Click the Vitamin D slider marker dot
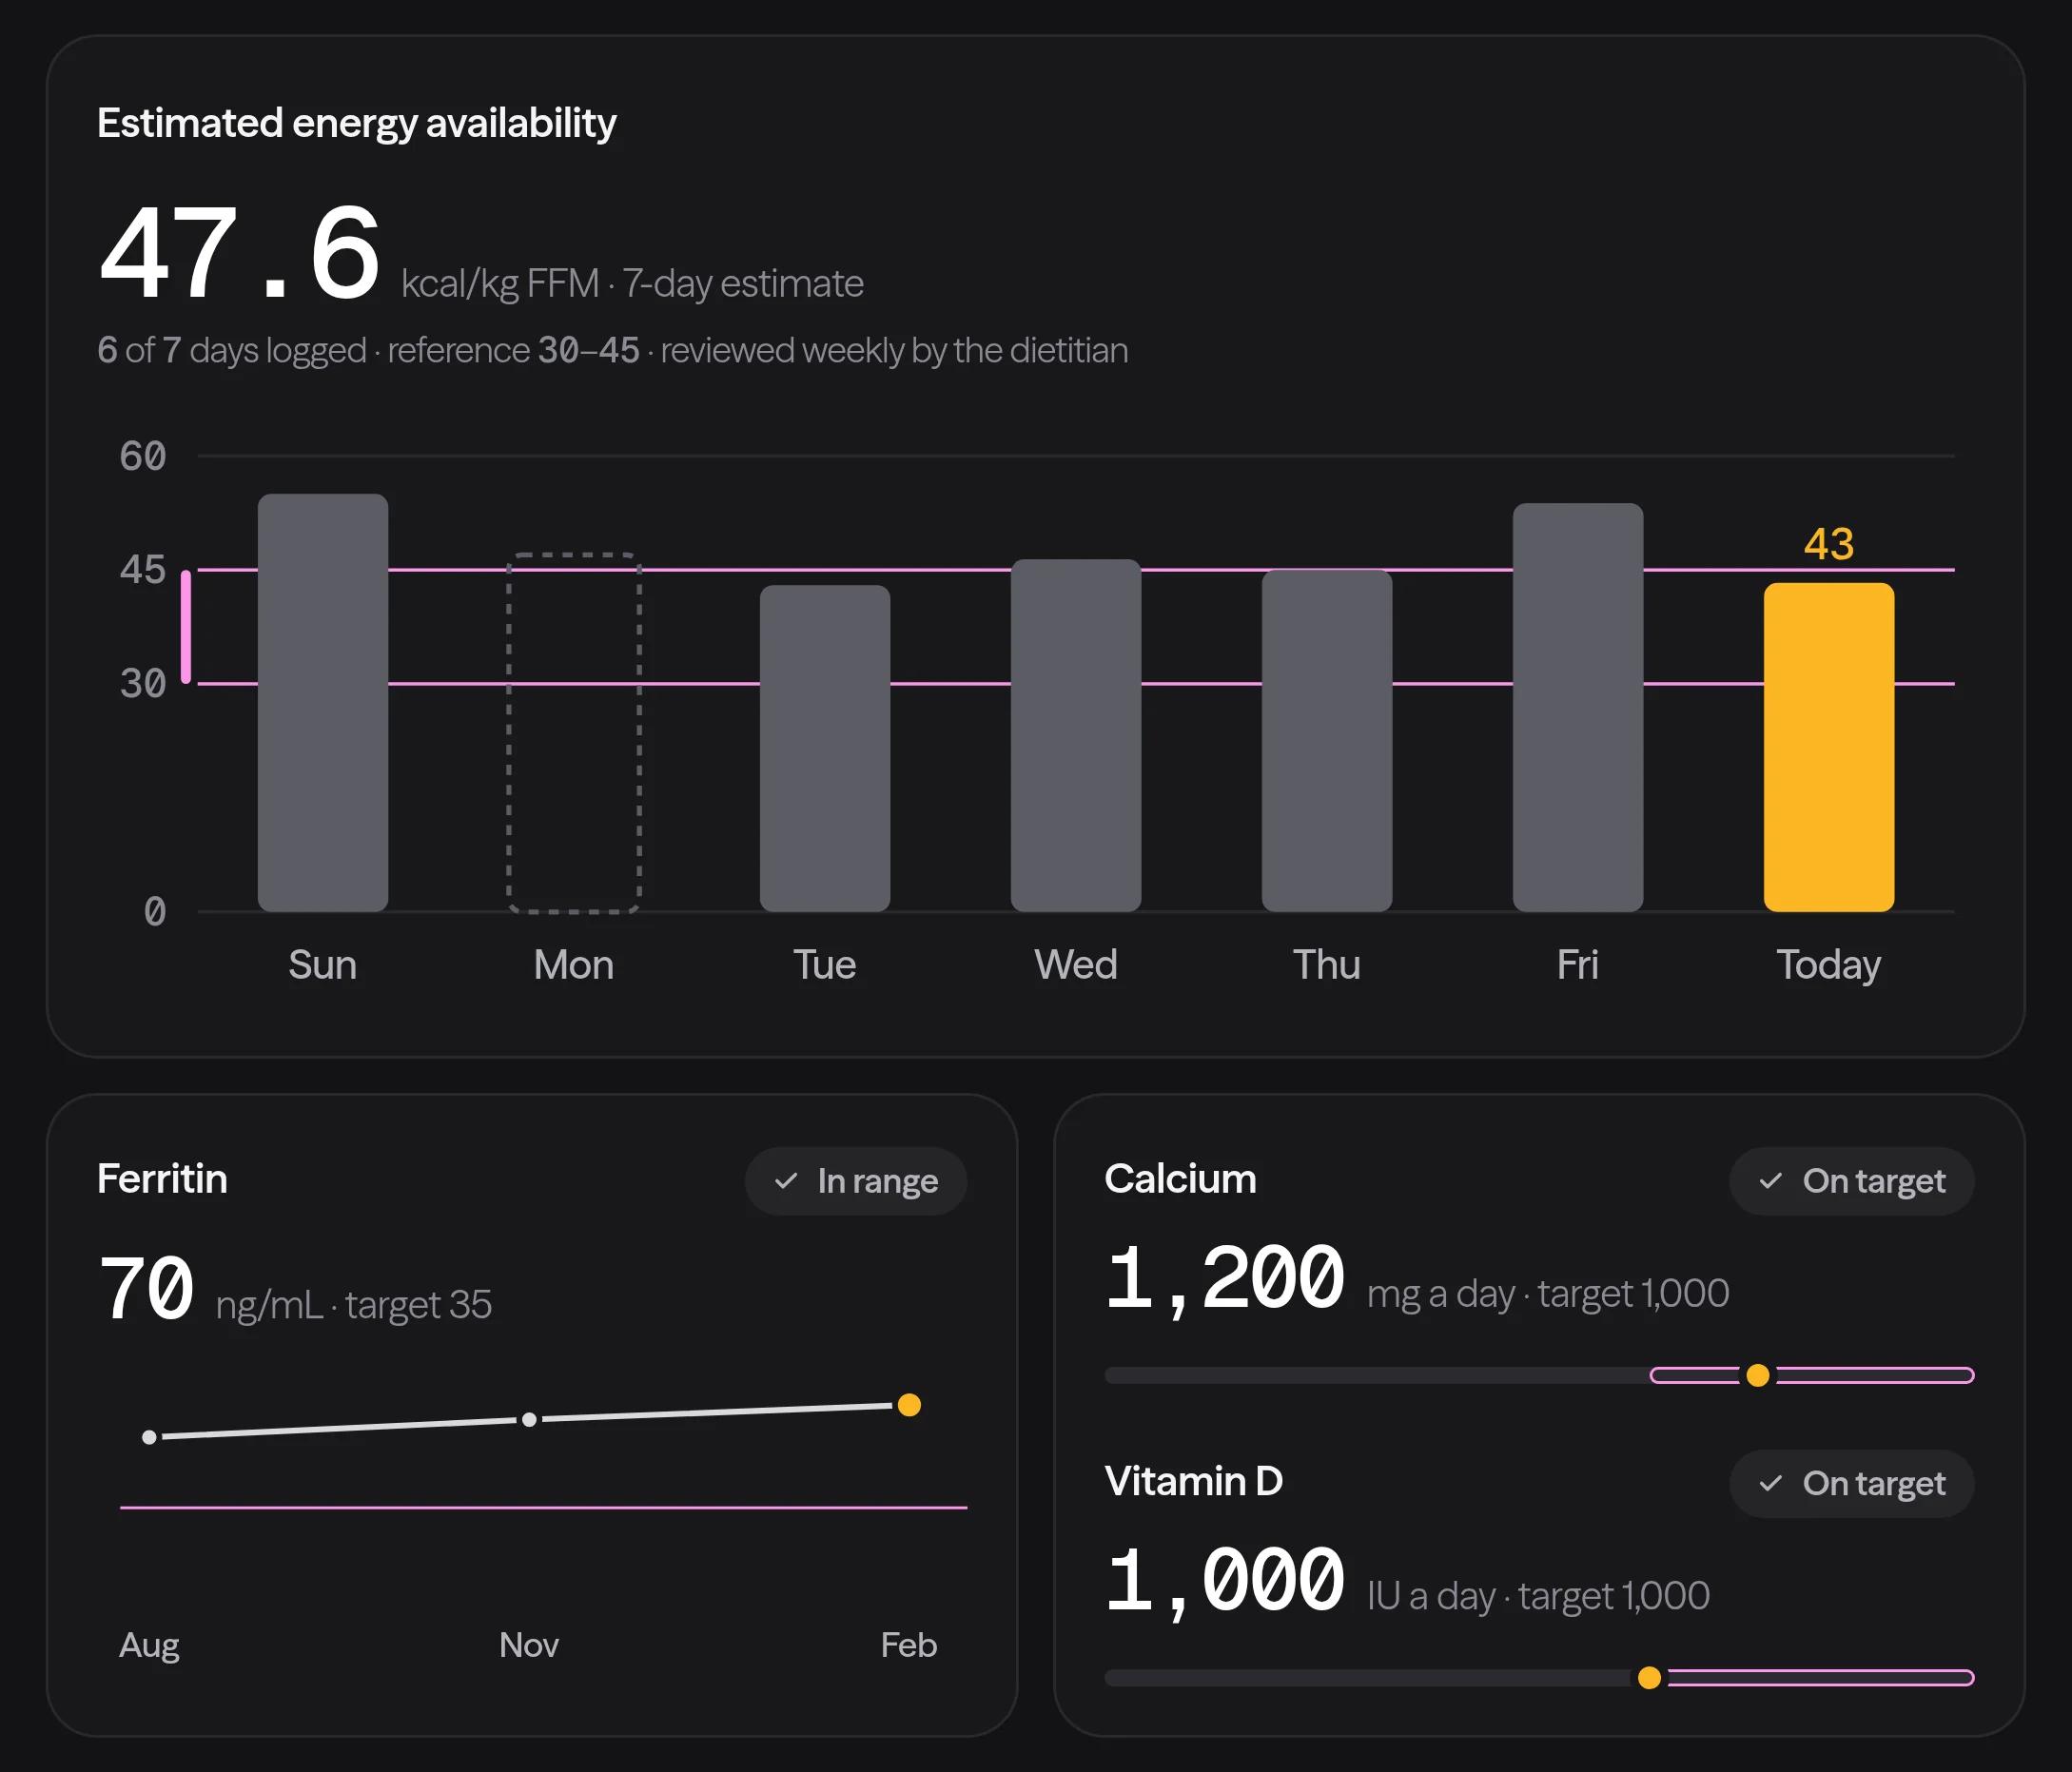The height and width of the screenshot is (1772, 2072). (x=1650, y=1677)
